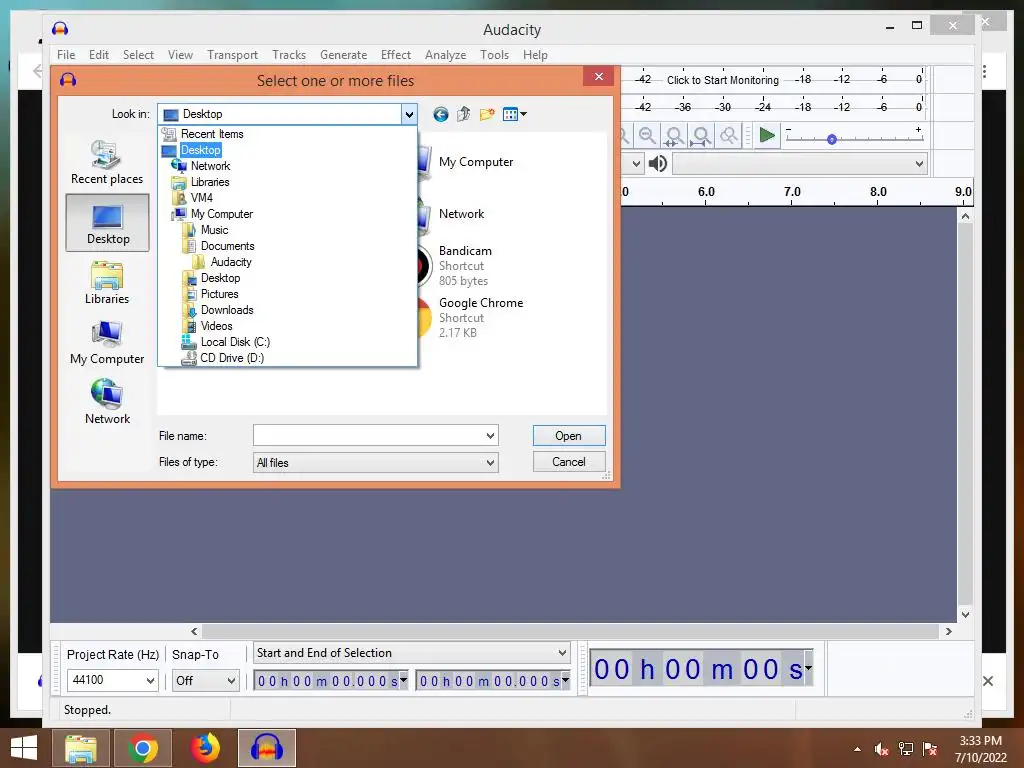The image size is (1024, 768).
Task: Open the Analyze menu
Action: pyautogui.click(x=445, y=55)
